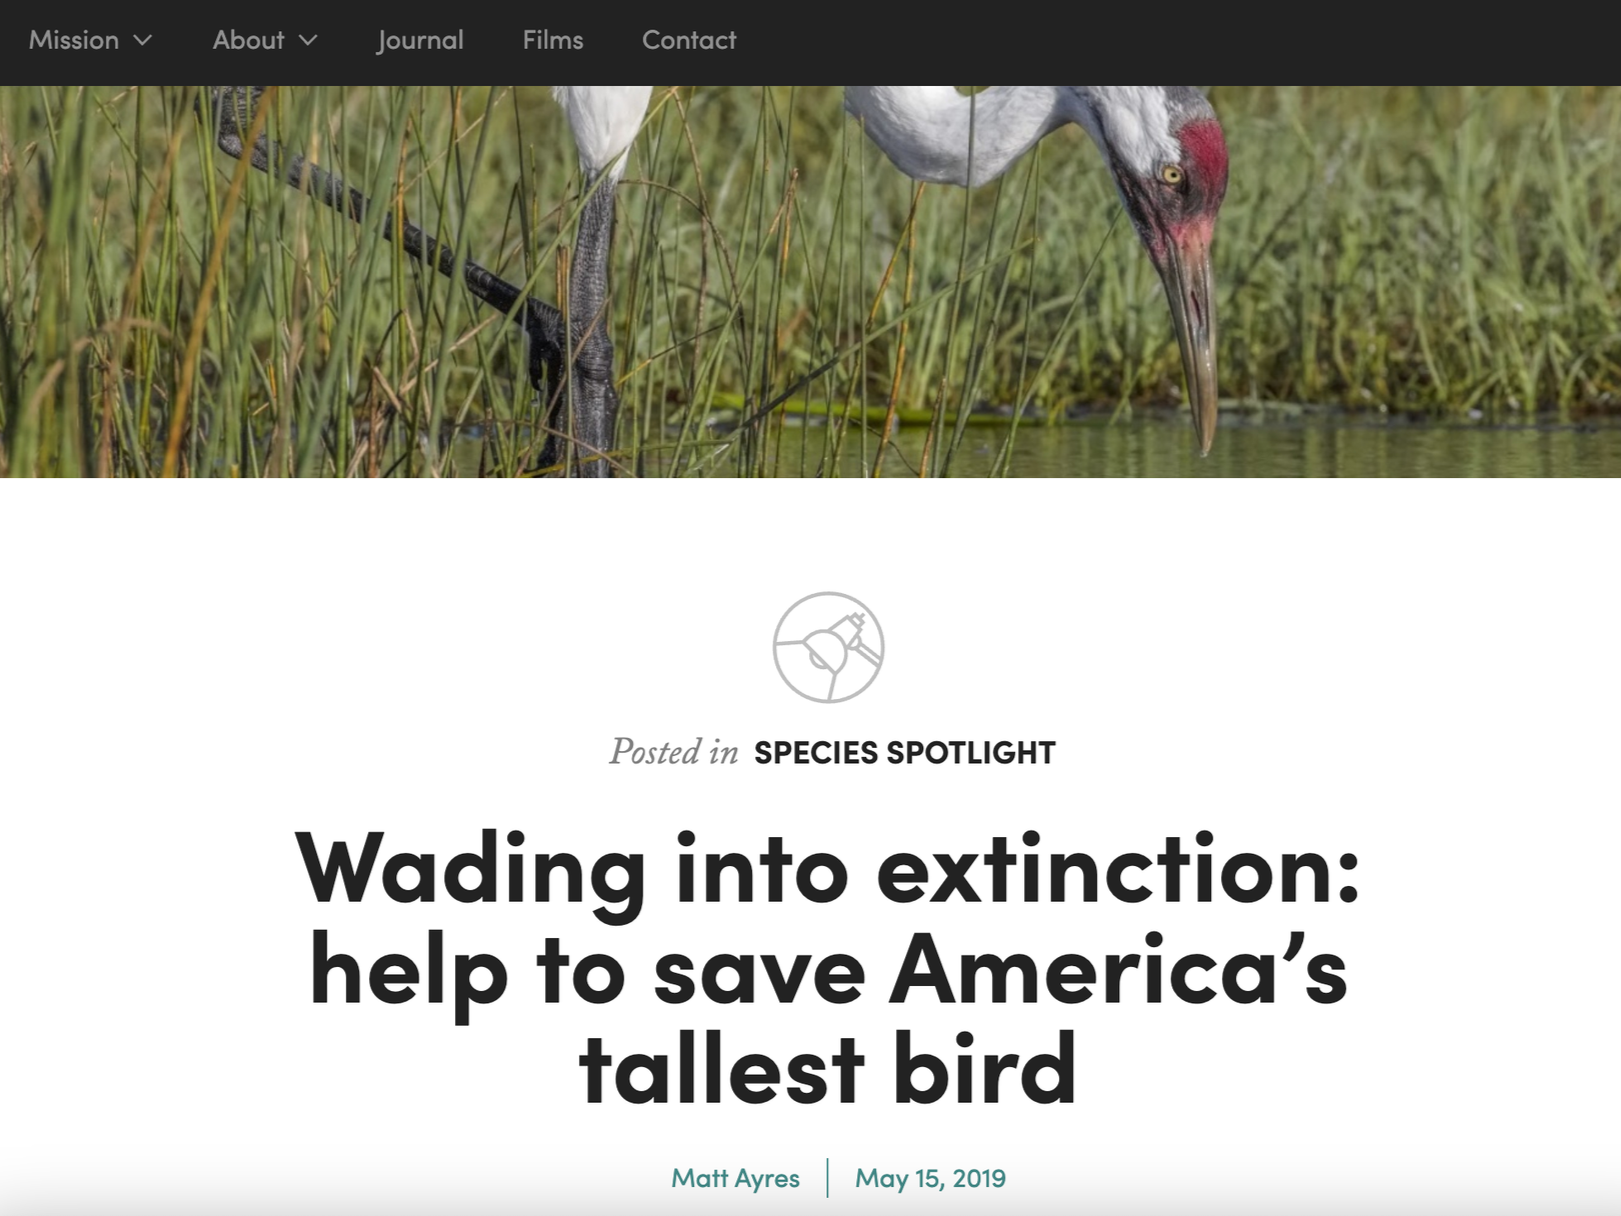Screen dimensions: 1621x1216
Task: Open the SPECIES SPOTLIGHT category link
Action: [x=904, y=752]
